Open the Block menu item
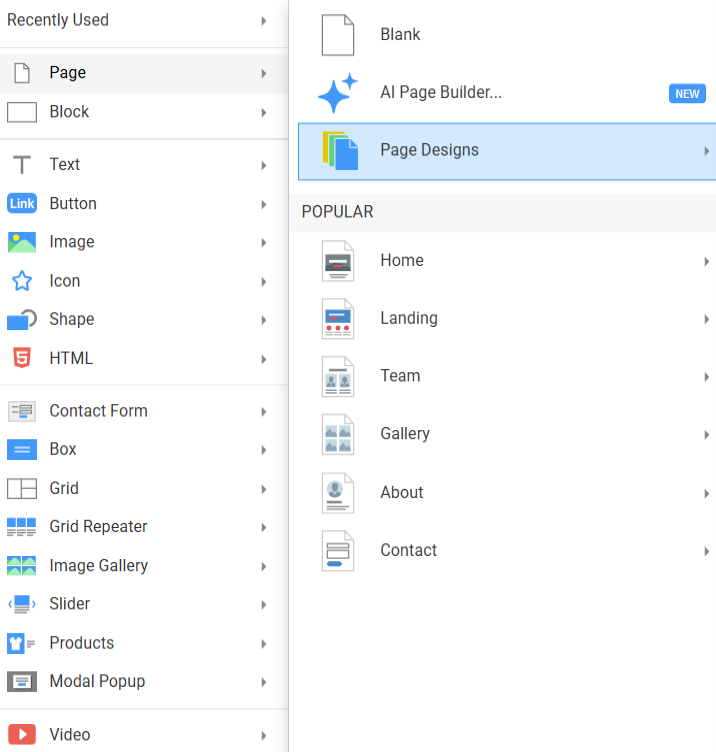This screenshot has height=752, width=716. pyautogui.click(x=69, y=112)
